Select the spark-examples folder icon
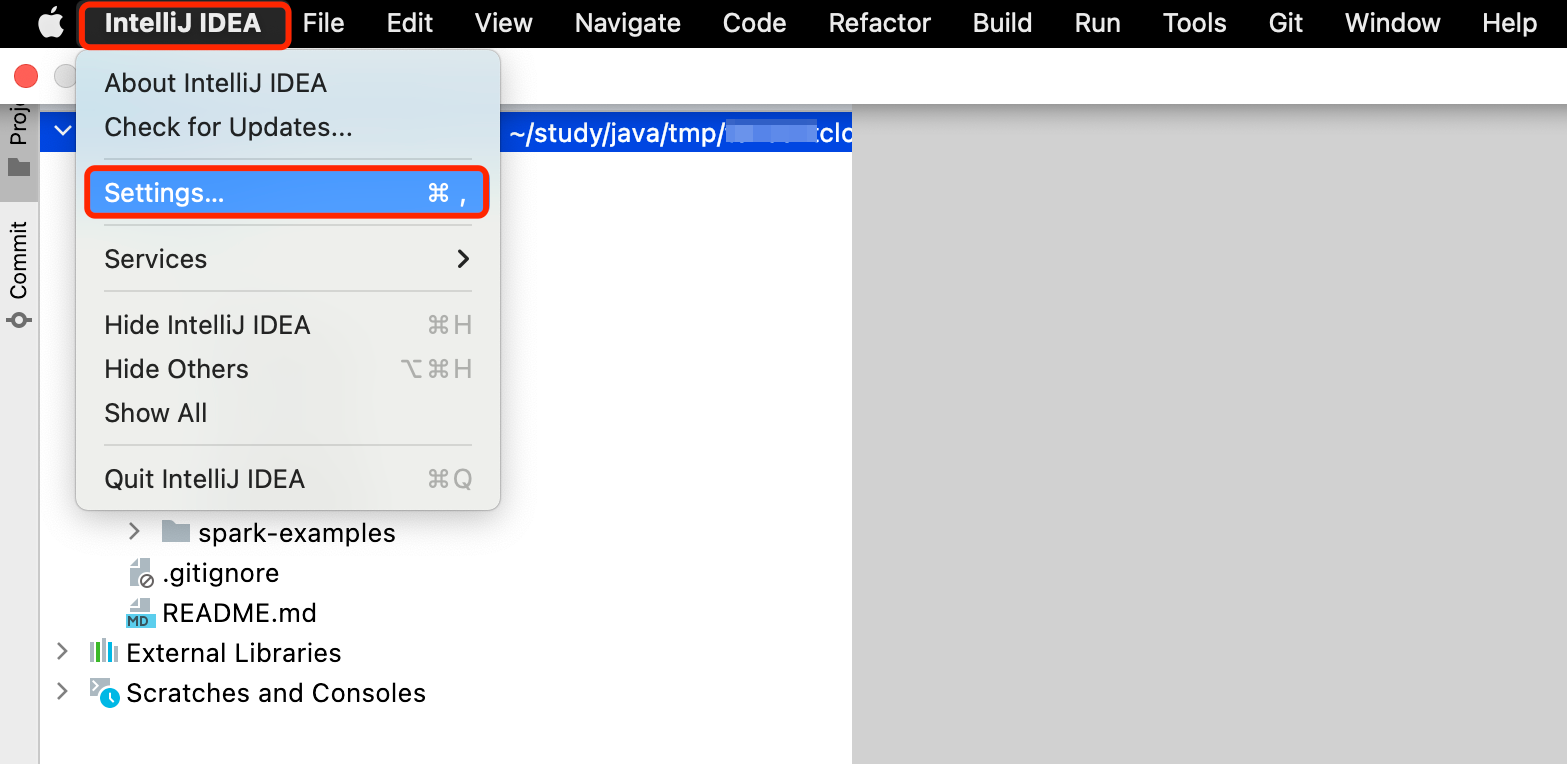 (x=176, y=532)
